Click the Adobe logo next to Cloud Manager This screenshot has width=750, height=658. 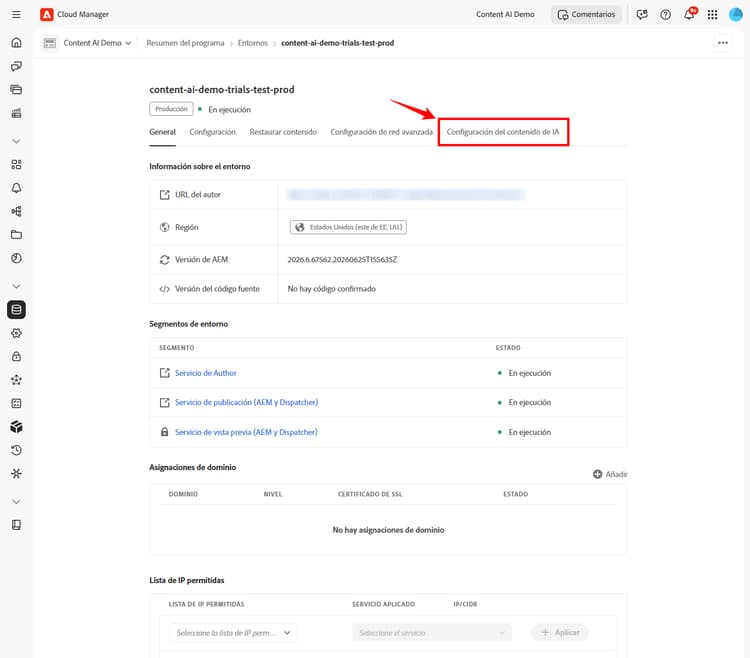46,14
